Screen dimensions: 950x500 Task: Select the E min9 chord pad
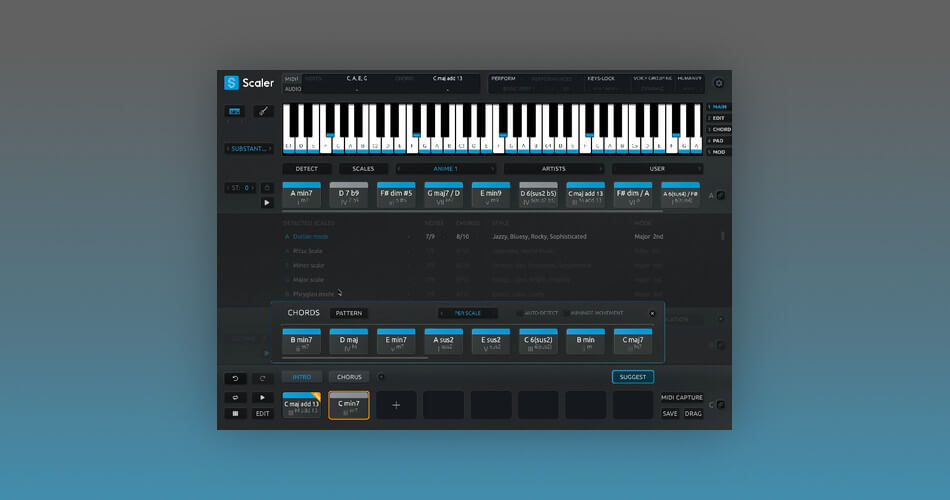pyautogui.click(x=491, y=195)
